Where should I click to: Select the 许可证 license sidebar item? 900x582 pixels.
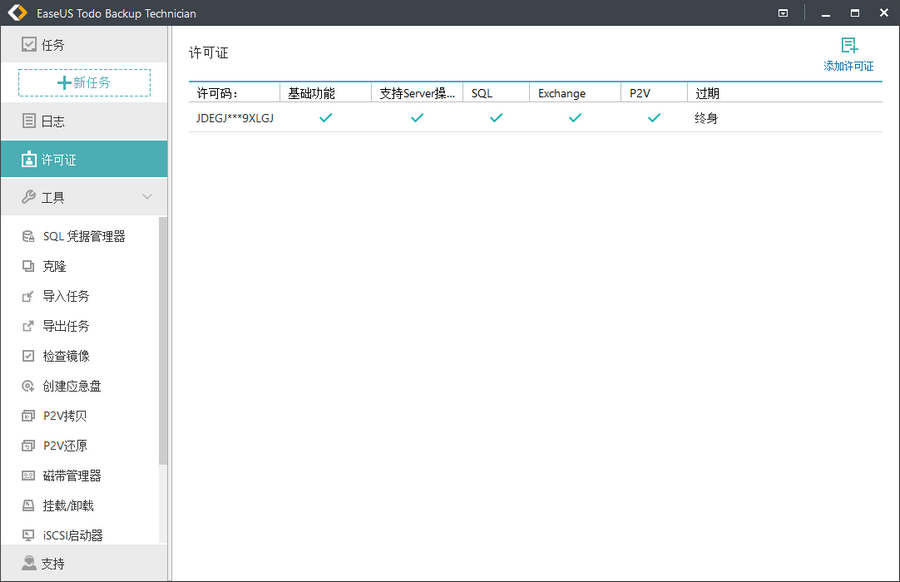click(84, 159)
